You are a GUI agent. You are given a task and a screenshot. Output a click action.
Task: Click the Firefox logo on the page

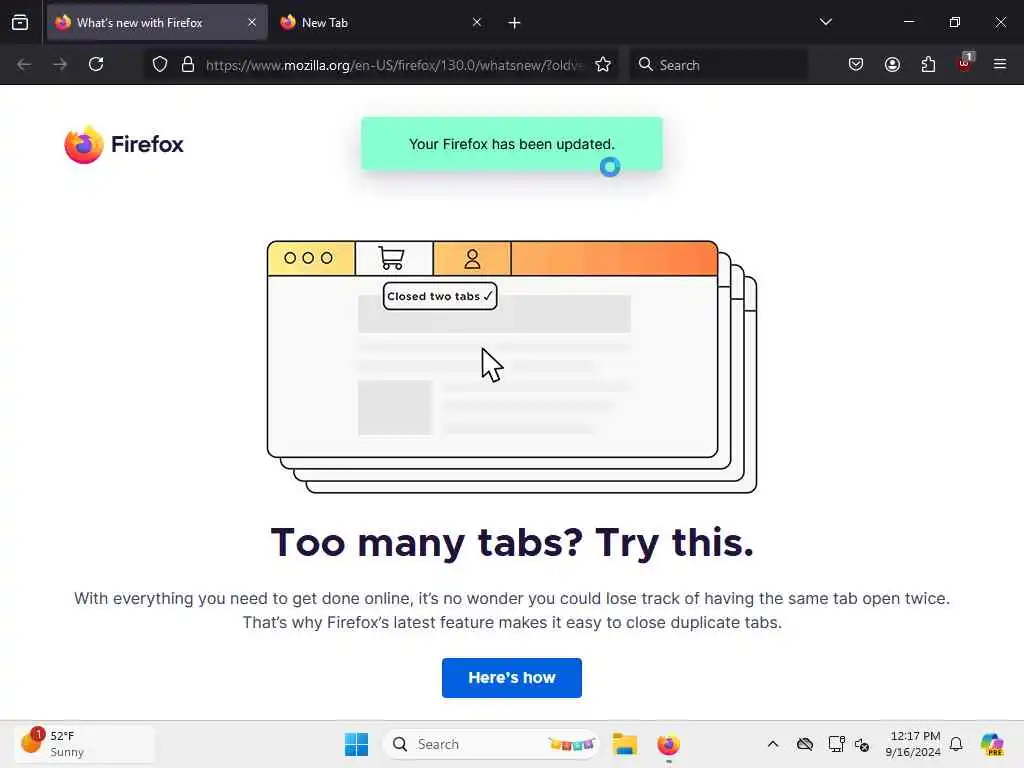[x=124, y=144]
